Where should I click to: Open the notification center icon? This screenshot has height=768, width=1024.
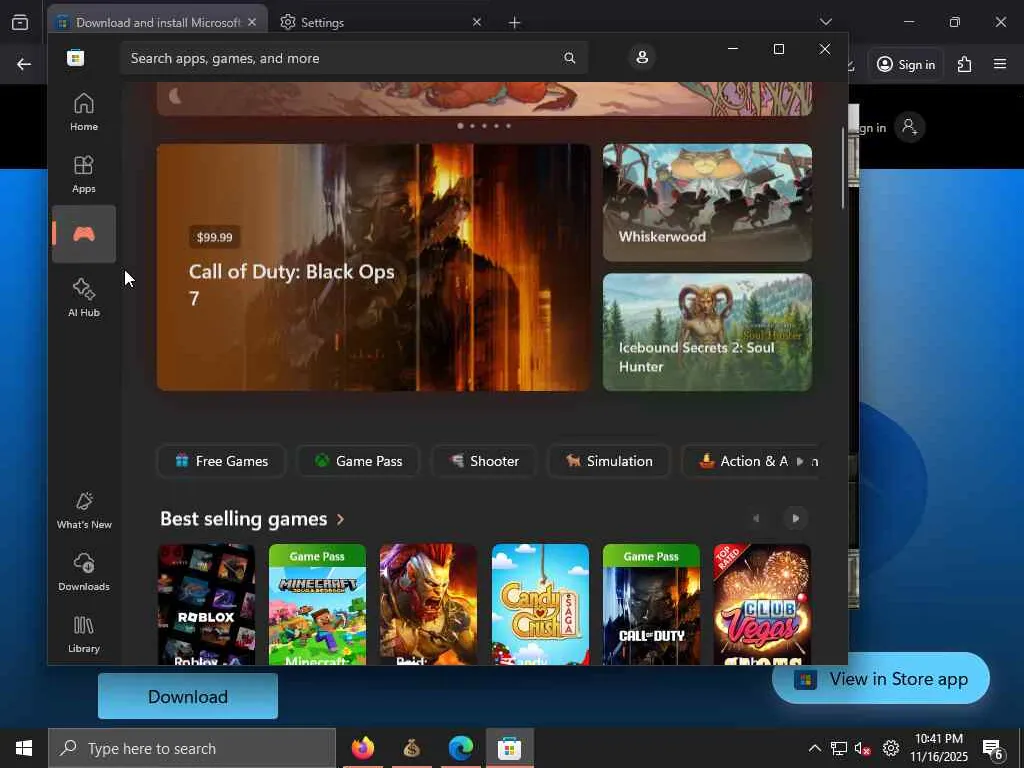pos(992,748)
